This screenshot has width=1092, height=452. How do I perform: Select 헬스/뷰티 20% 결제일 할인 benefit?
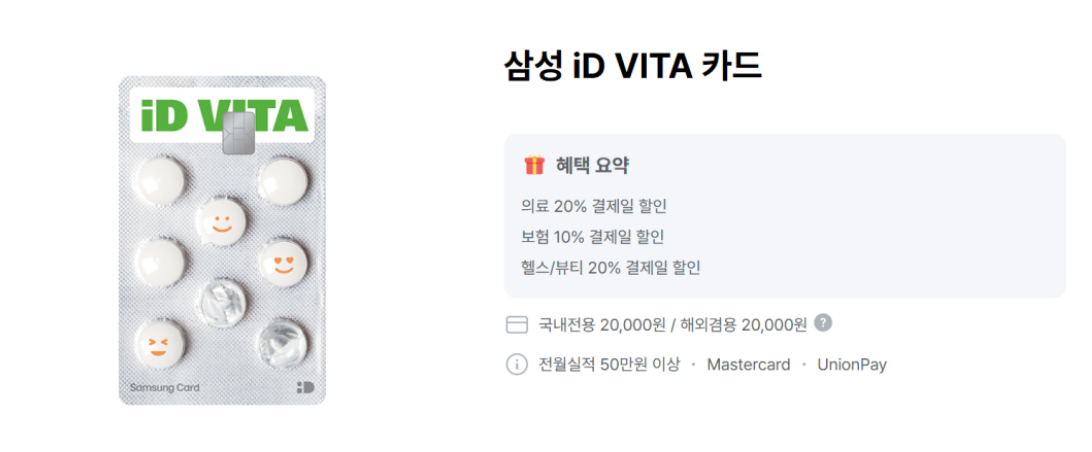tap(611, 267)
